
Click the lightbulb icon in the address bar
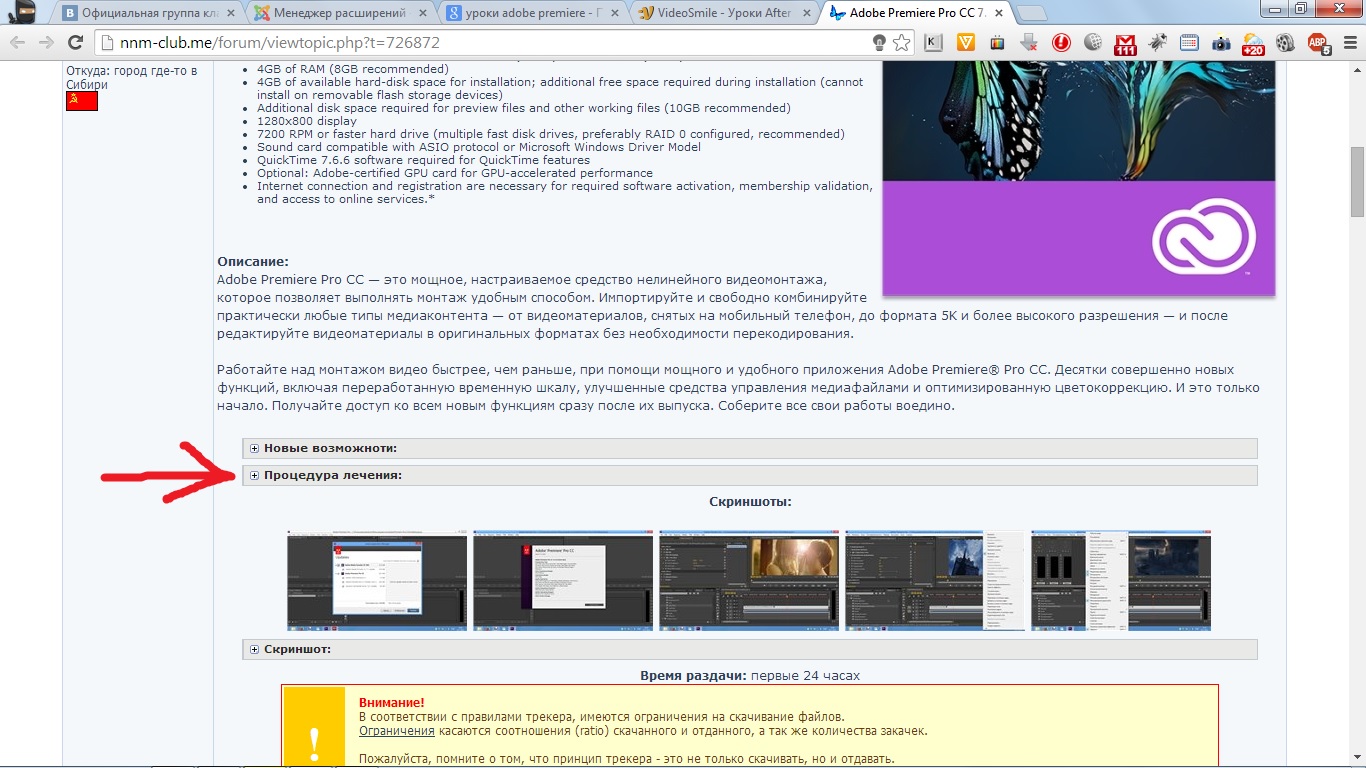pyautogui.click(x=879, y=43)
